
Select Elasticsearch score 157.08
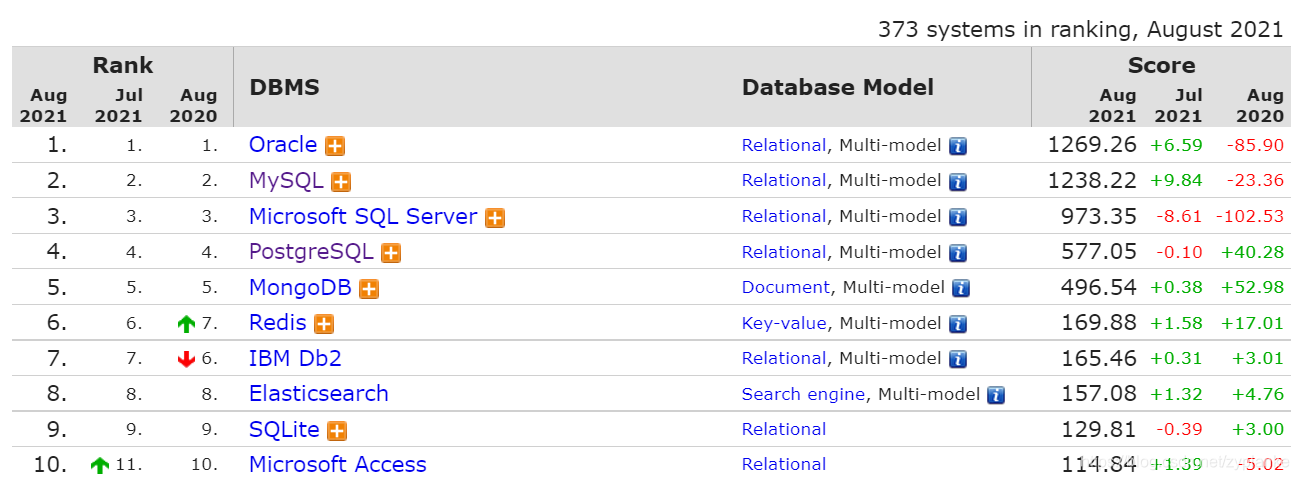point(1099,393)
